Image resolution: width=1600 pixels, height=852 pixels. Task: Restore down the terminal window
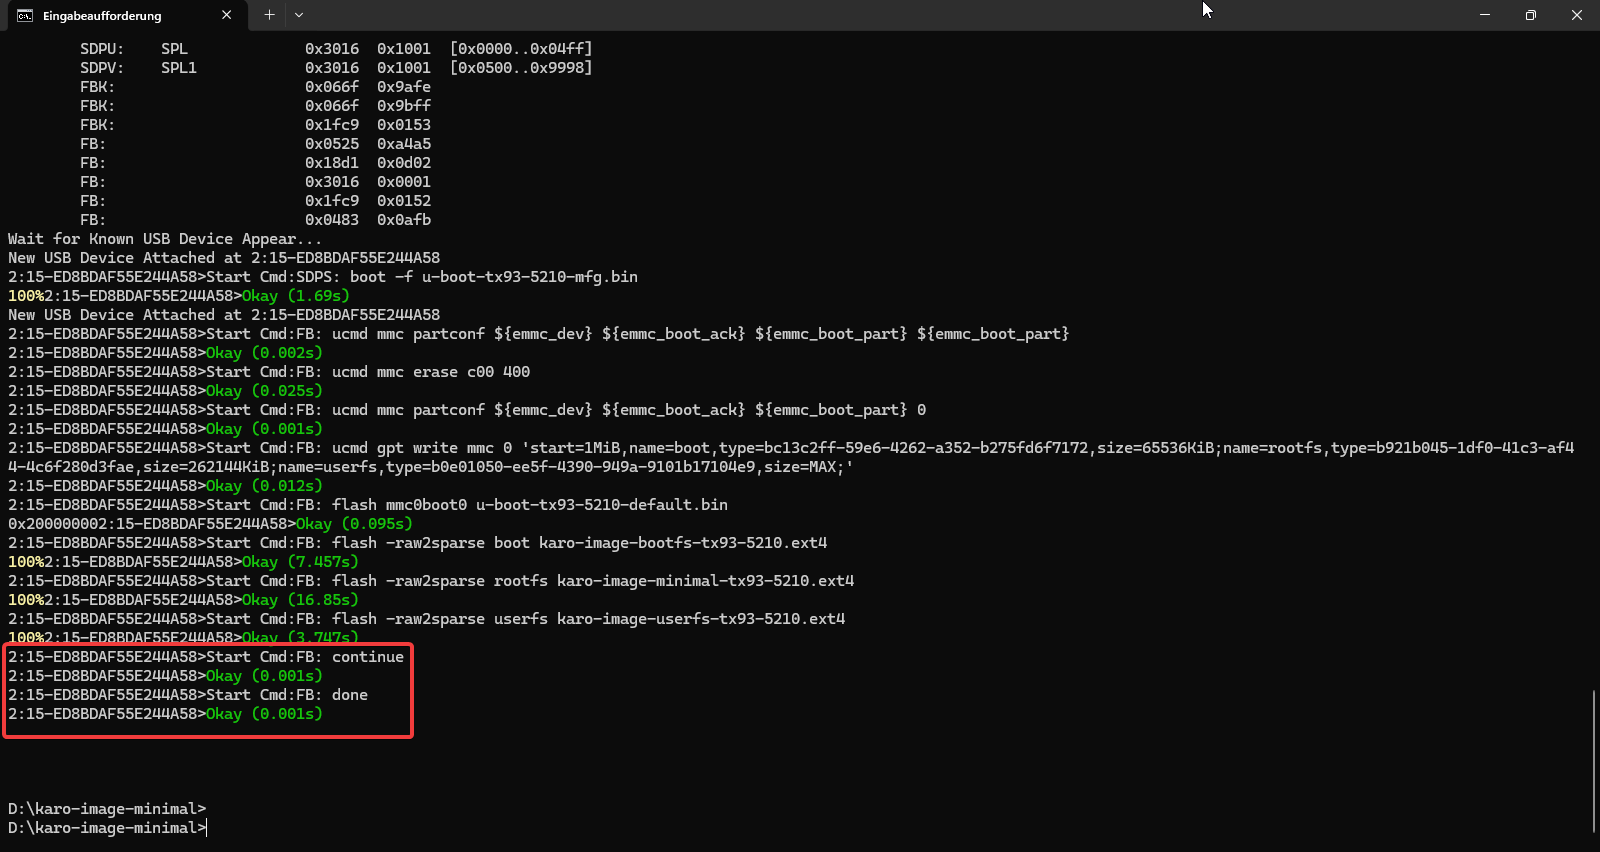[1530, 15]
